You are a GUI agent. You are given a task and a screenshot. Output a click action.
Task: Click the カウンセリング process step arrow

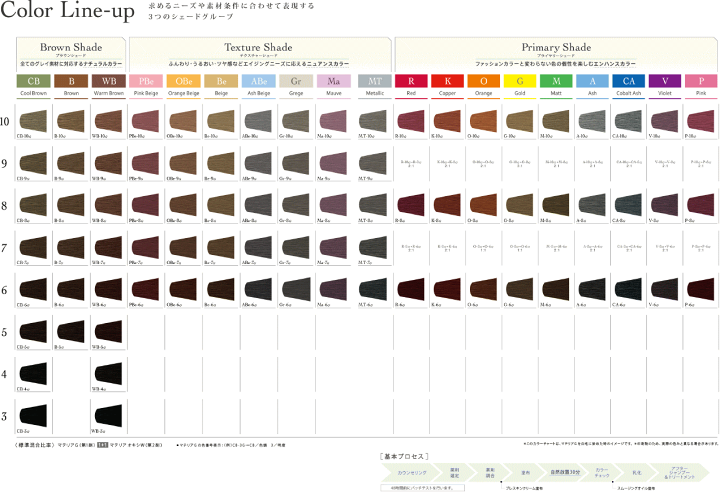(410, 472)
